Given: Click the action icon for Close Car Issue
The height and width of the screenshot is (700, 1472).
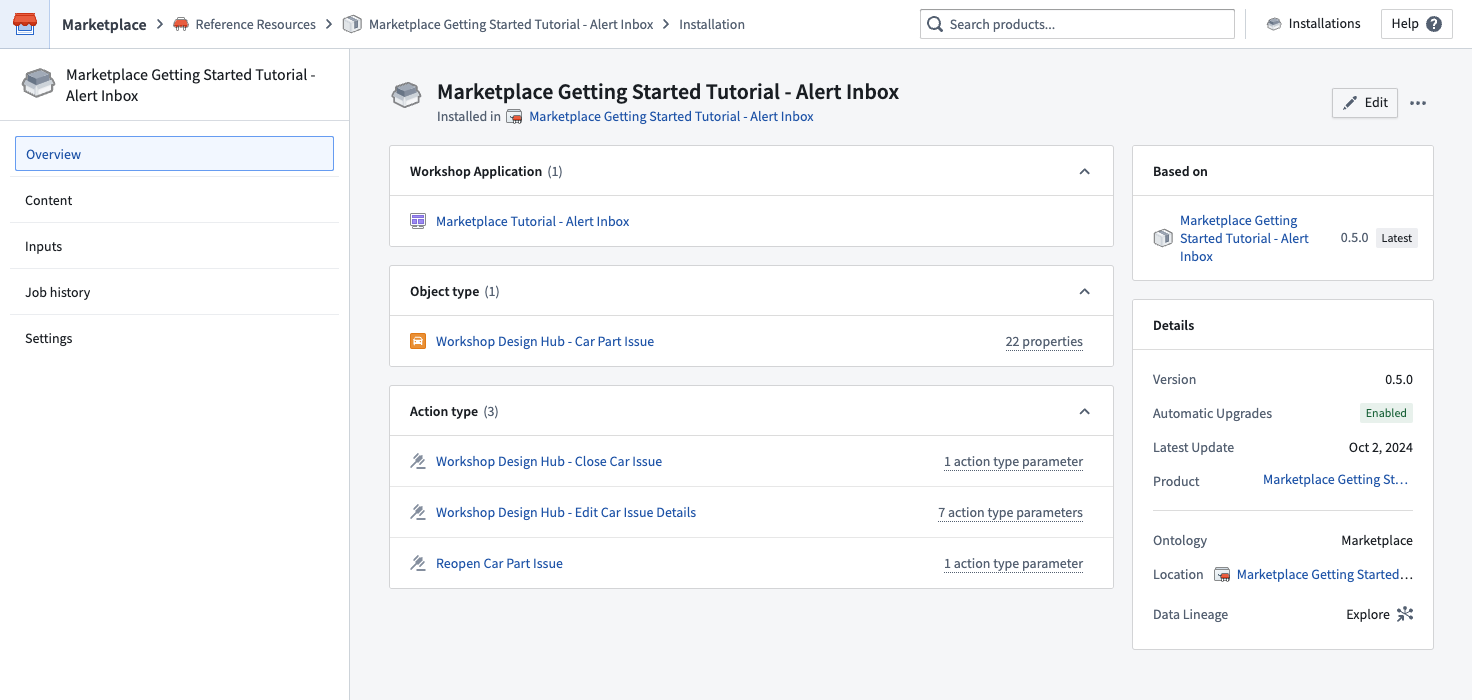Looking at the screenshot, I should [418, 461].
